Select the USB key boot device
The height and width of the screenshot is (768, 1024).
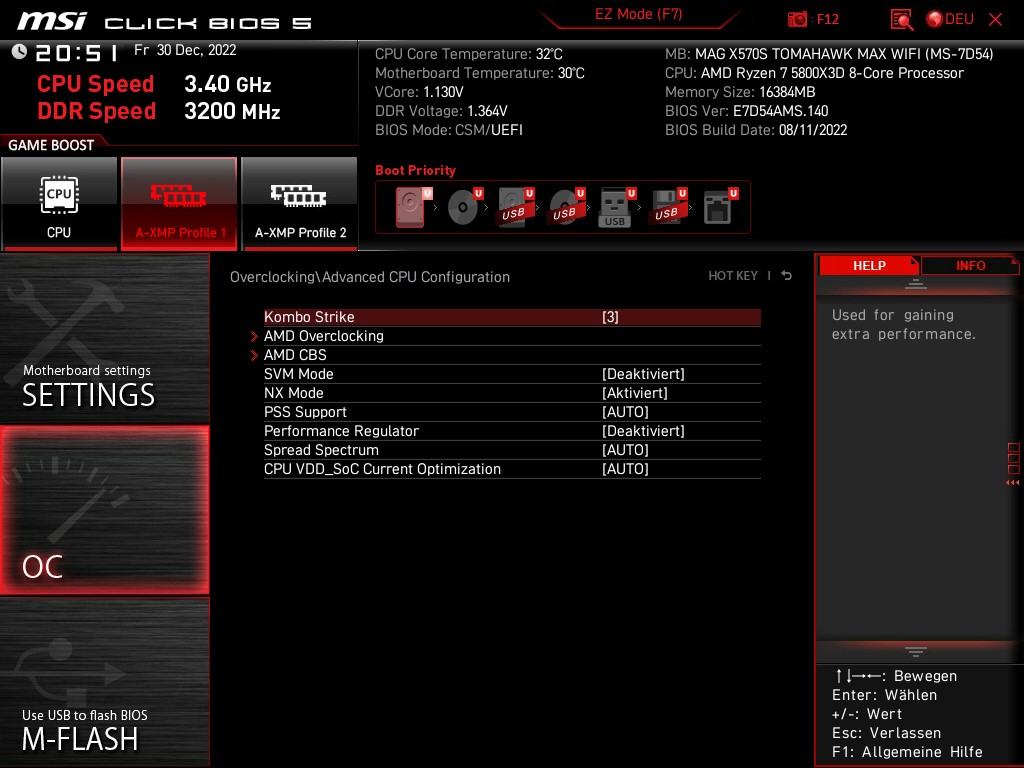pos(616,207)
